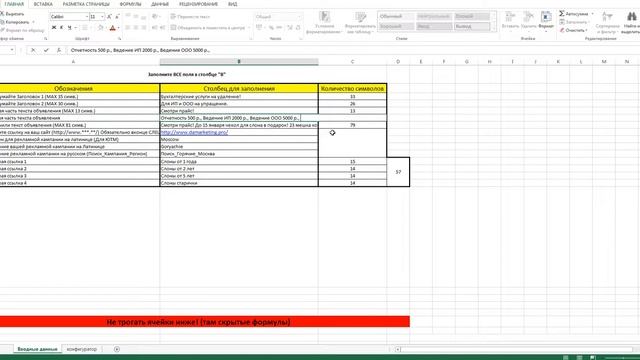
Task: Switch to the Конфигуратор sheet tab
Action: point(82,349)
